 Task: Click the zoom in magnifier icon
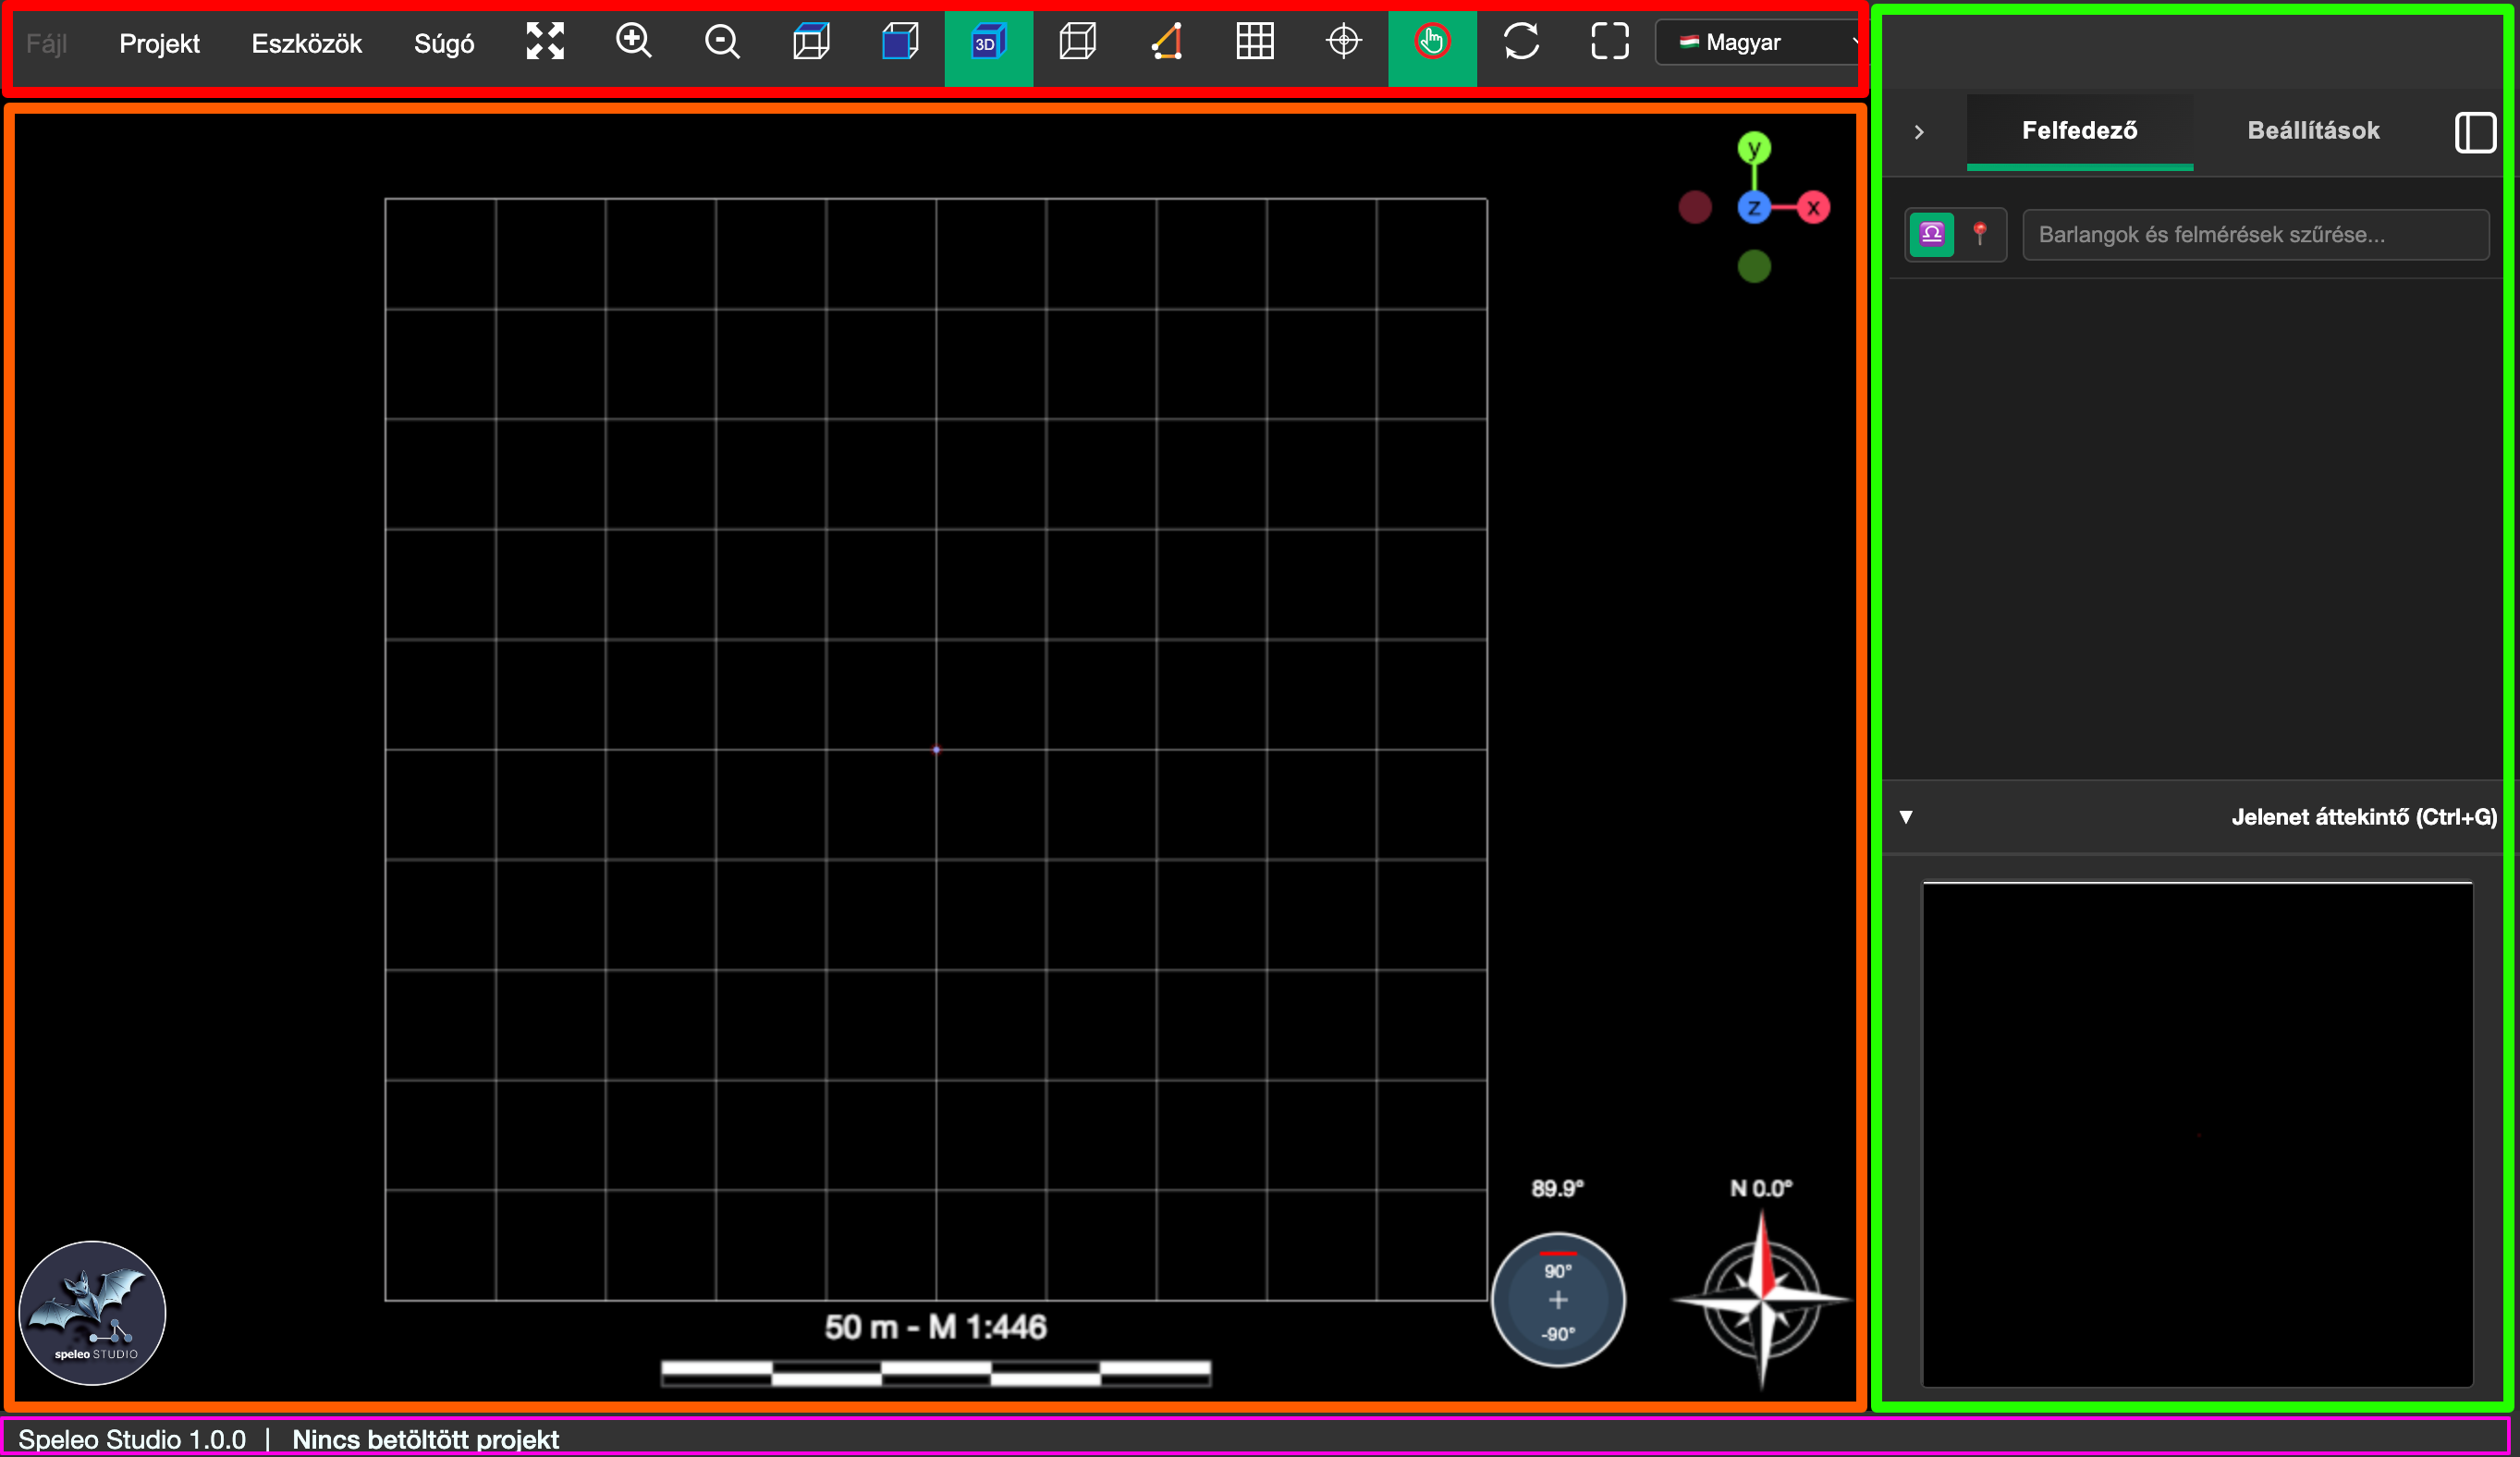633,42
